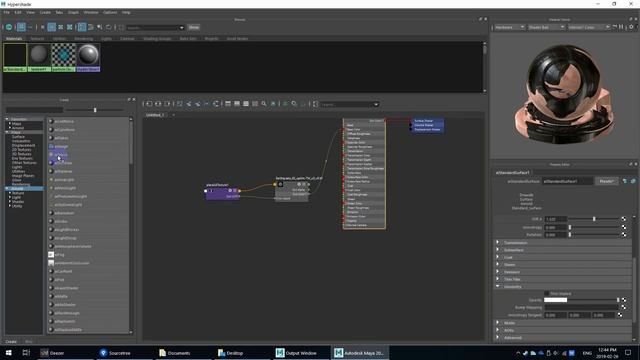Show input and output connections icon
Image resolution: width=640 pixels, height=360 pixels.
coord(158,104)
